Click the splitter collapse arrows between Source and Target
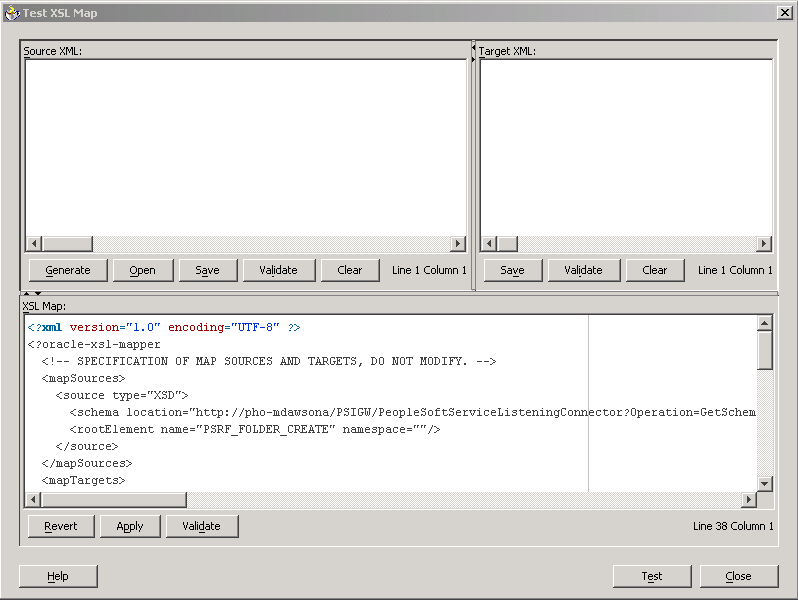 [x=473, y=53]
